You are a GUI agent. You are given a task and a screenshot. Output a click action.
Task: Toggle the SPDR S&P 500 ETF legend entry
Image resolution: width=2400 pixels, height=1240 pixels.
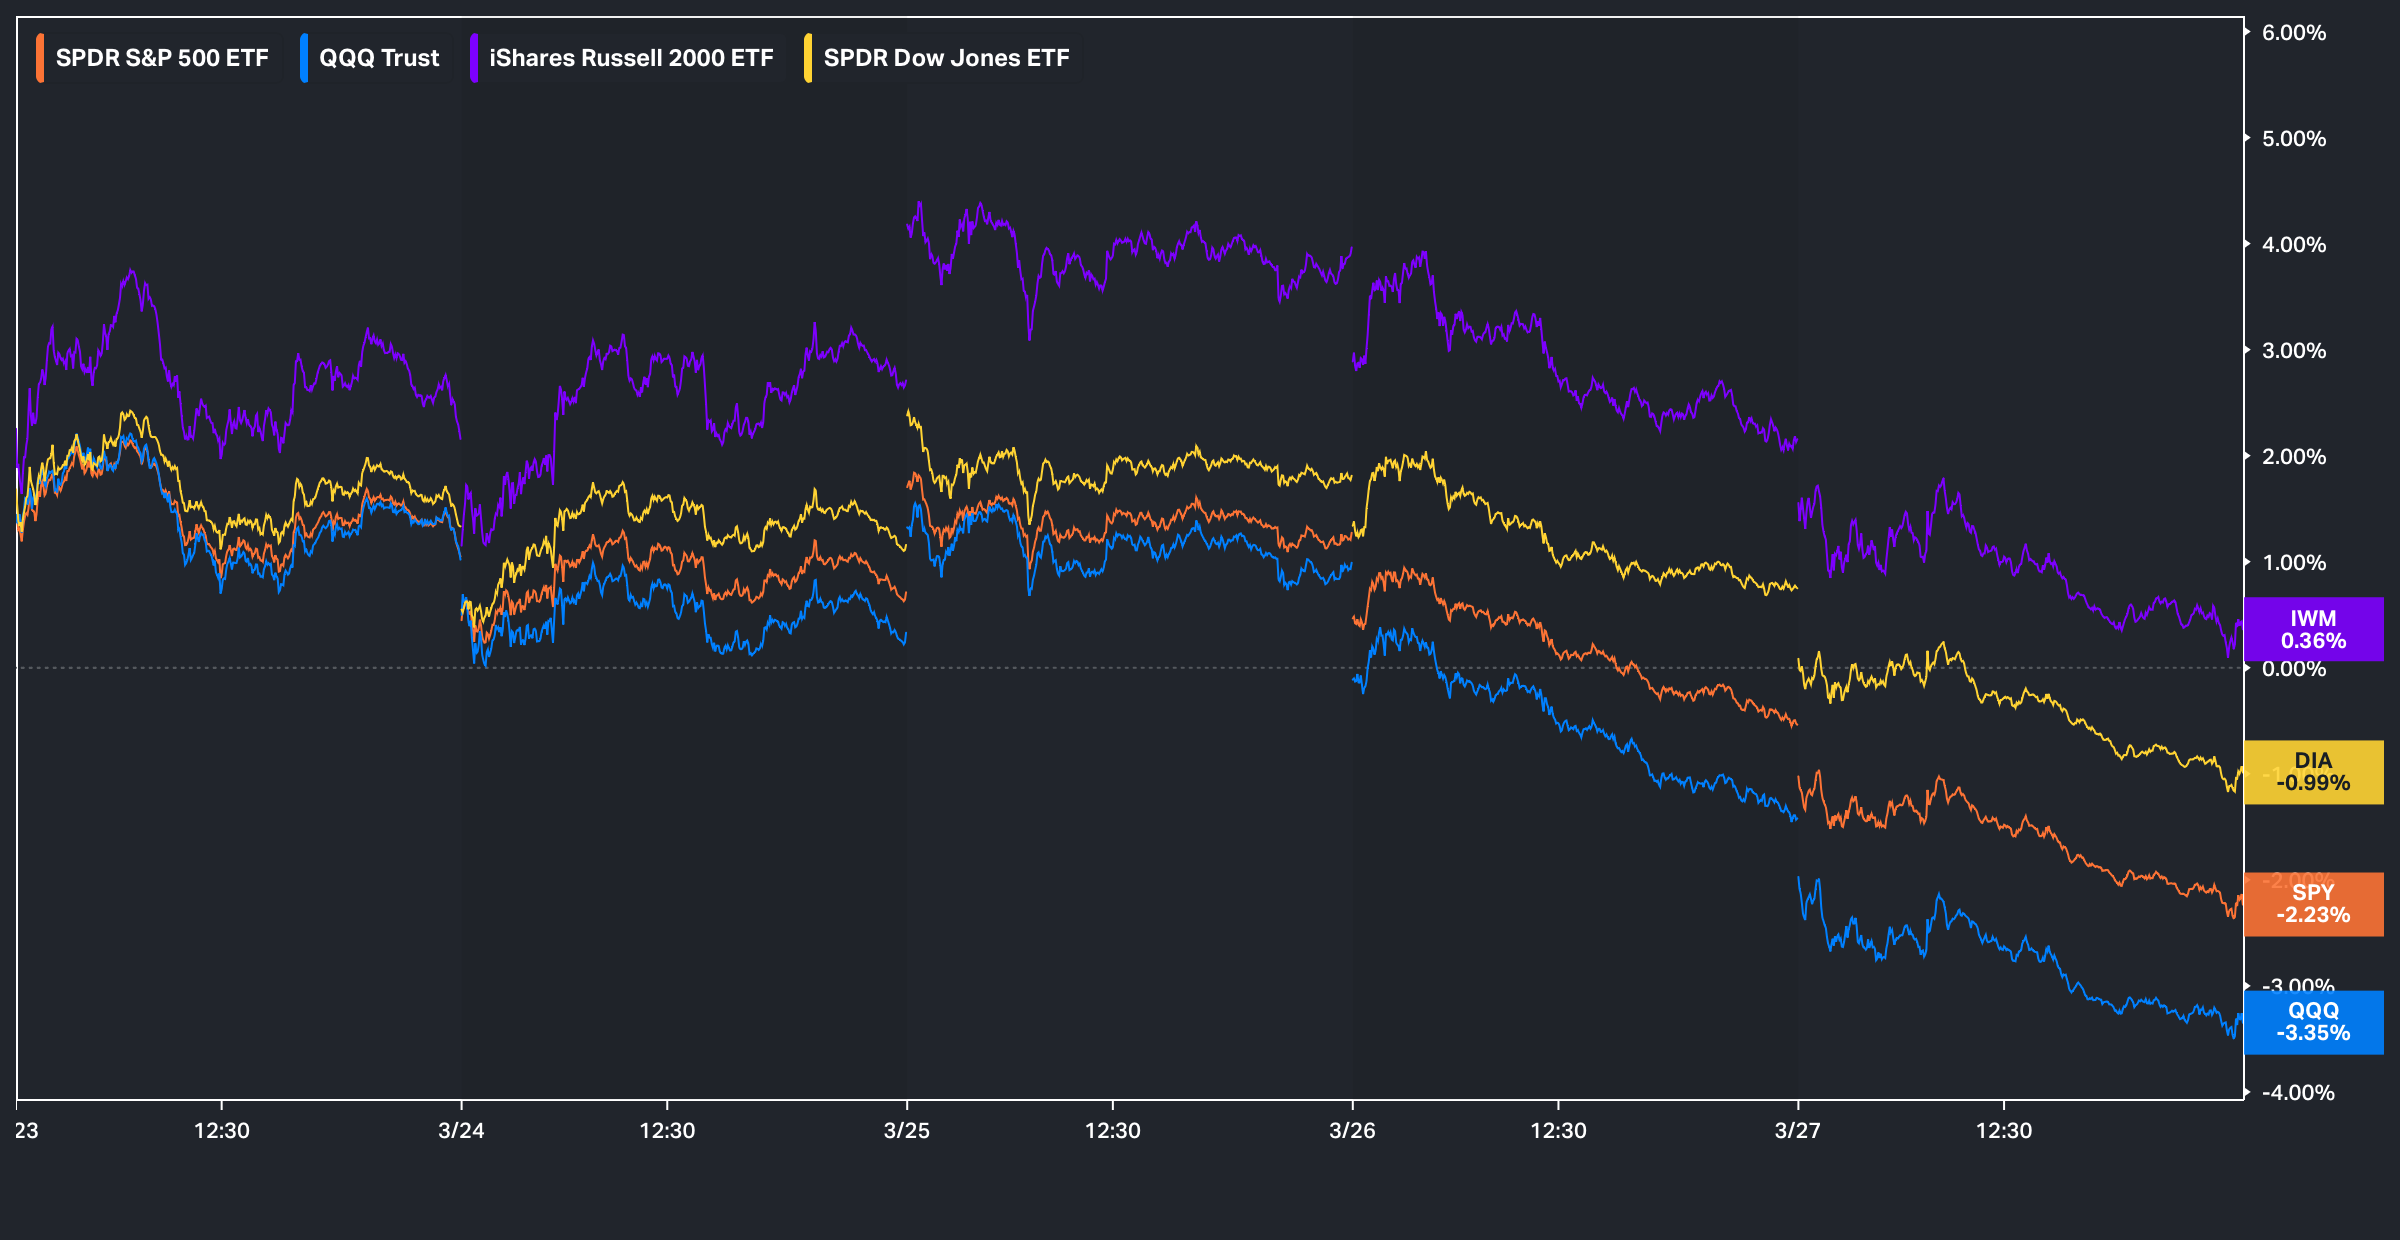click(161, 58)
